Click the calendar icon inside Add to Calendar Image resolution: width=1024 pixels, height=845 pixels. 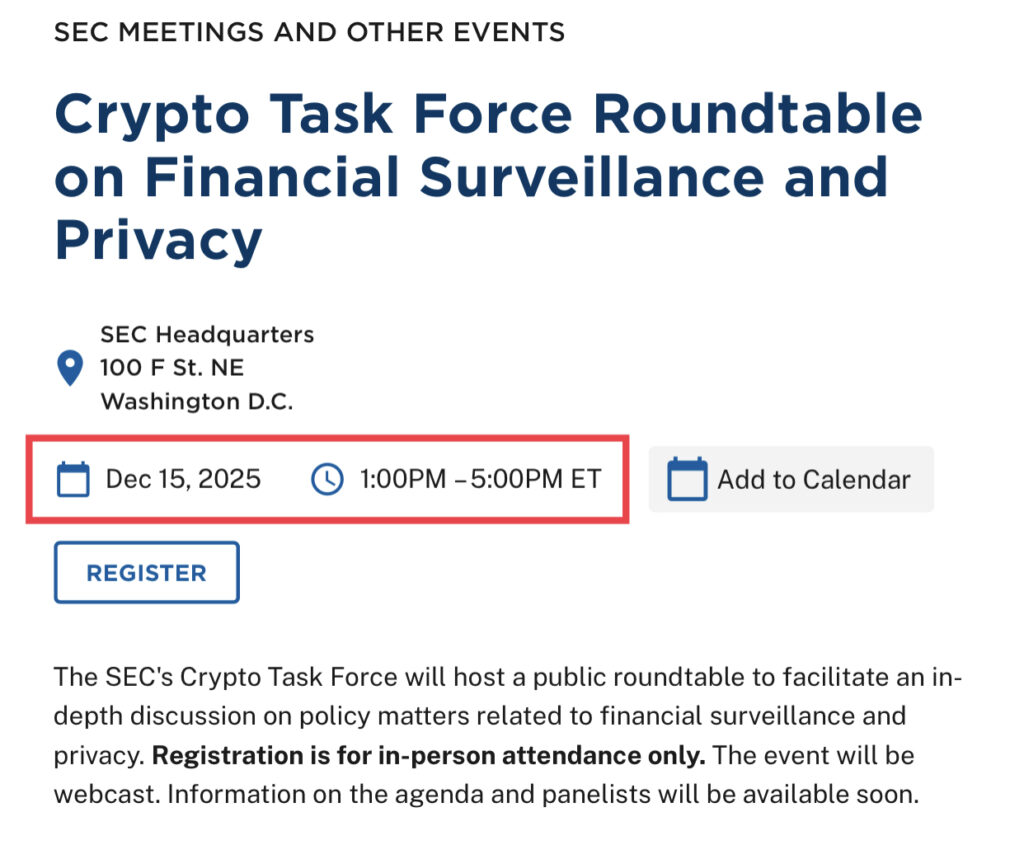point(687,479)
